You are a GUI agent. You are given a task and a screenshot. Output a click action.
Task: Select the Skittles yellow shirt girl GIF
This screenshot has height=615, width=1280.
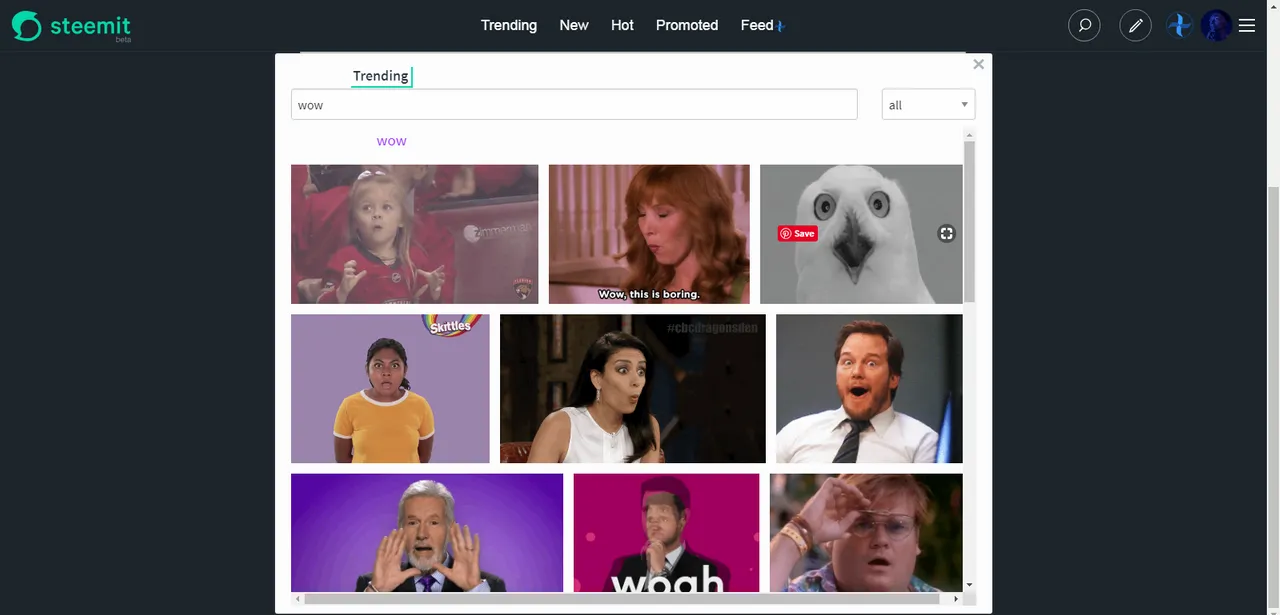tap(390, 389)
